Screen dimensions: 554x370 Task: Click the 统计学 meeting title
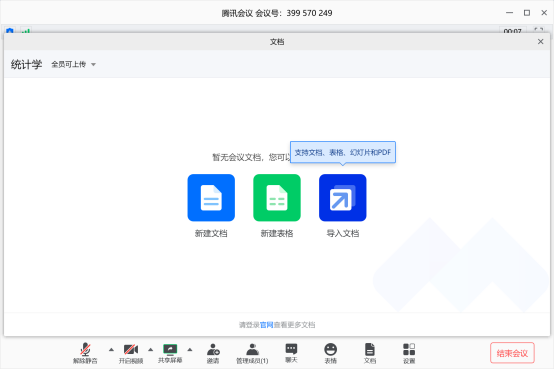26,64
